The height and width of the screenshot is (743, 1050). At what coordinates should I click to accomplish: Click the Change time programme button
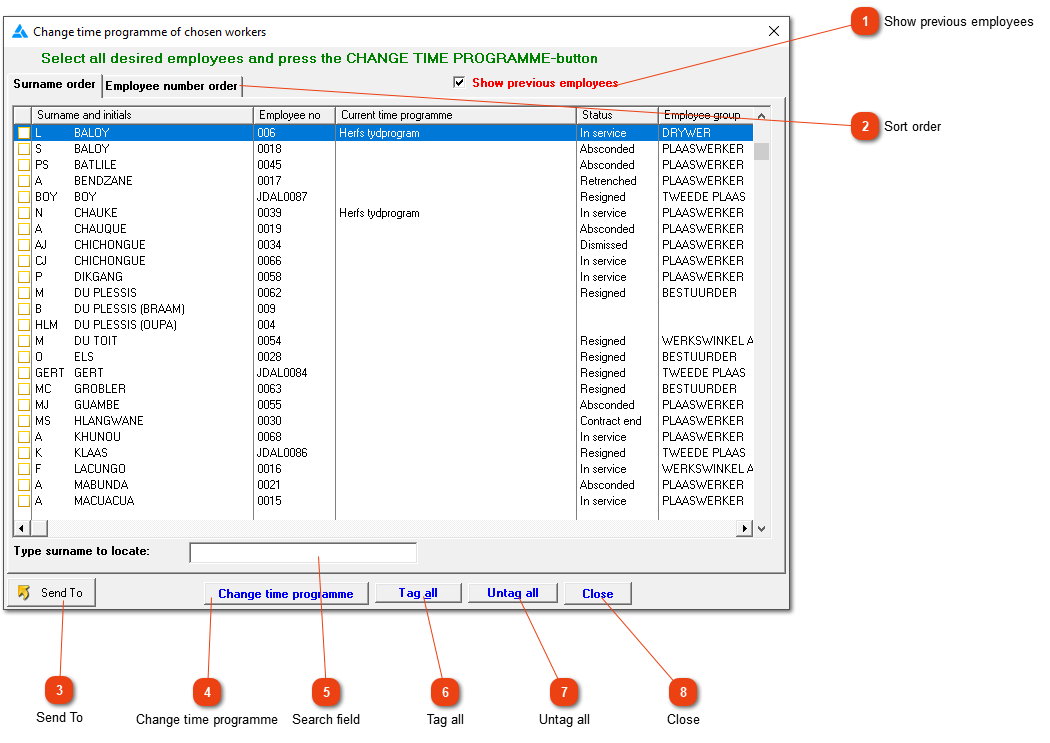pos(286,594)
